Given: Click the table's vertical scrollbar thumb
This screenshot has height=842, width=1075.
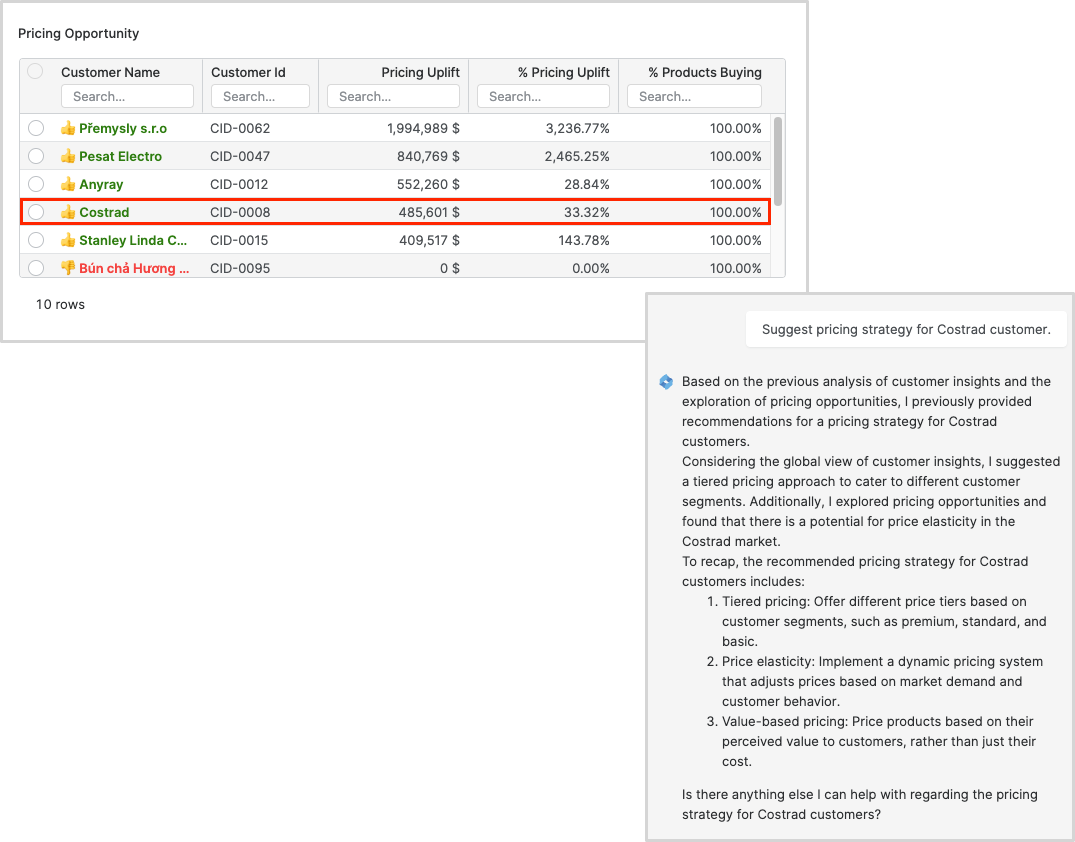Looking at the screenshot, I should click(778, 160).
